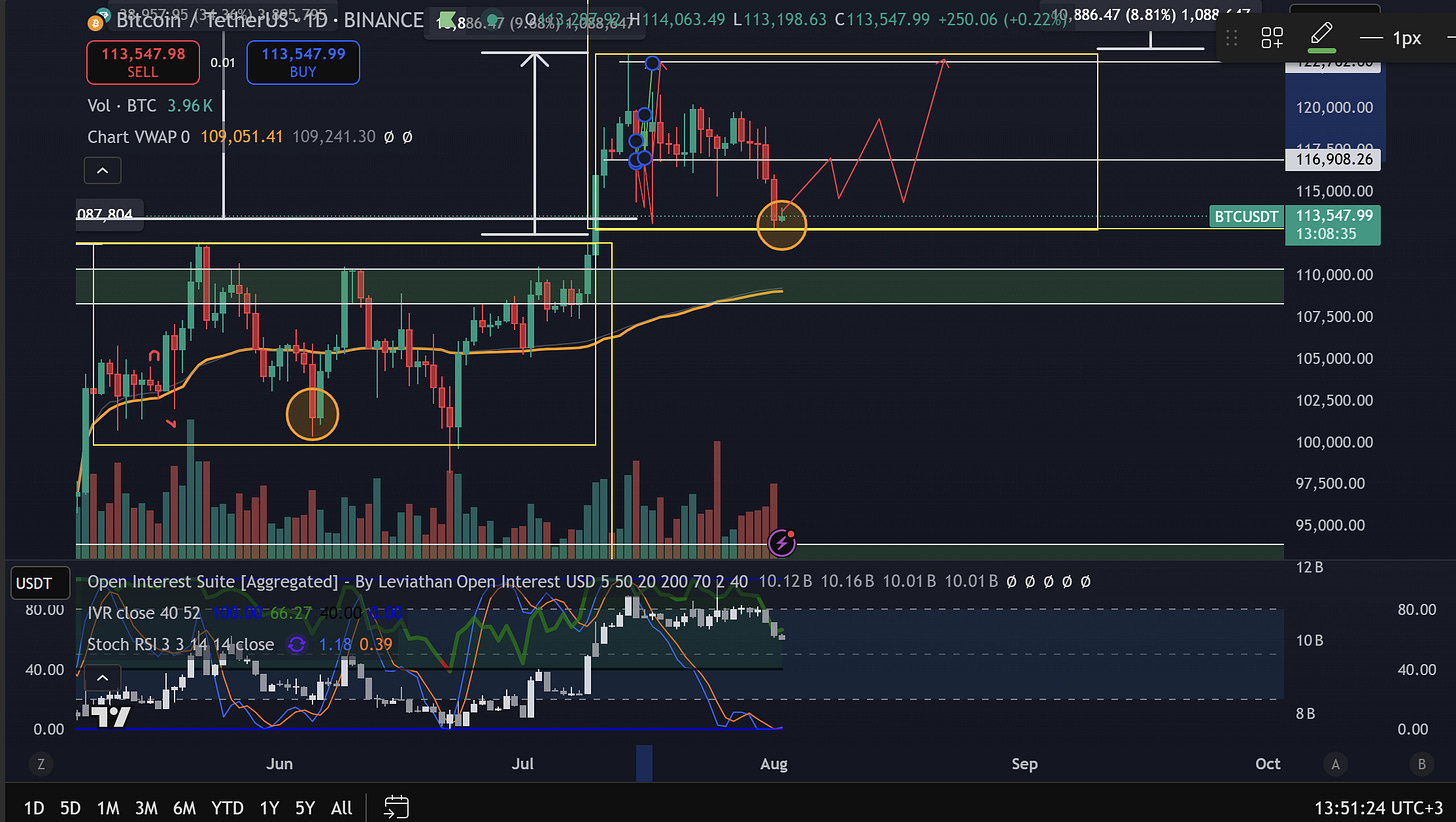Select the 5D time range

tap(70, 807)
